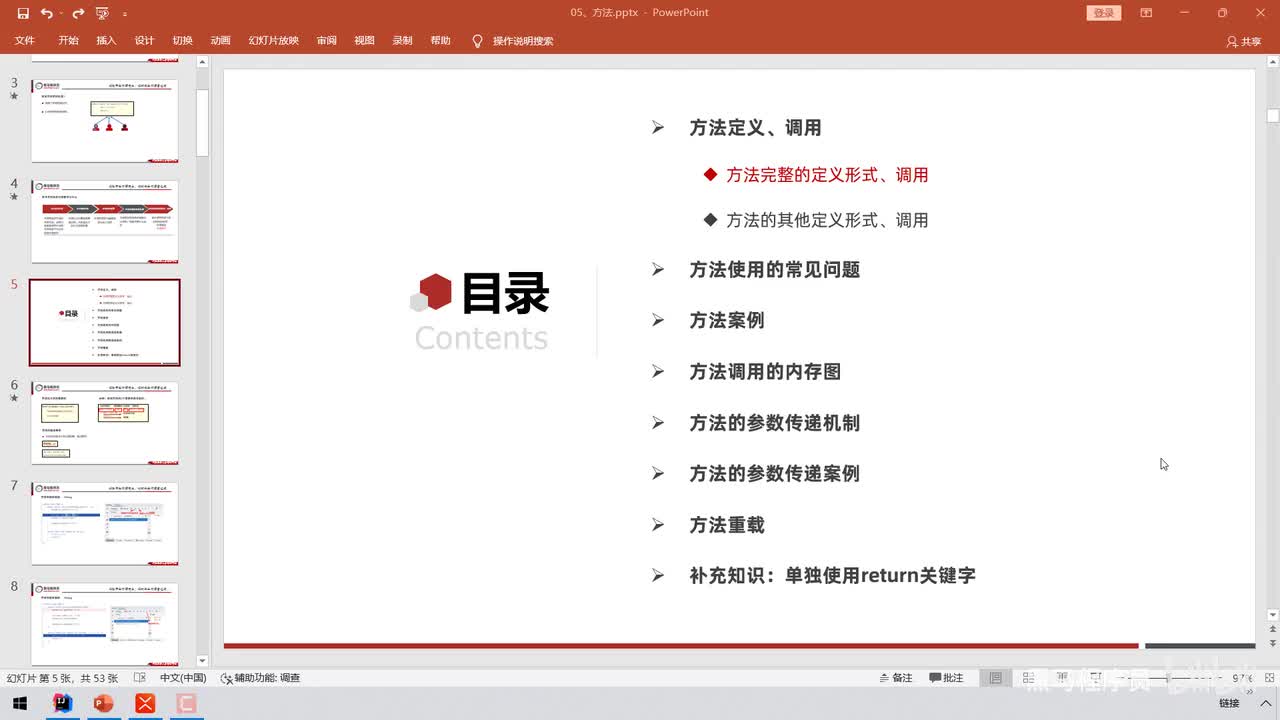
Task: Open the 设计 ribbon tab
Action: pos(144,41)
